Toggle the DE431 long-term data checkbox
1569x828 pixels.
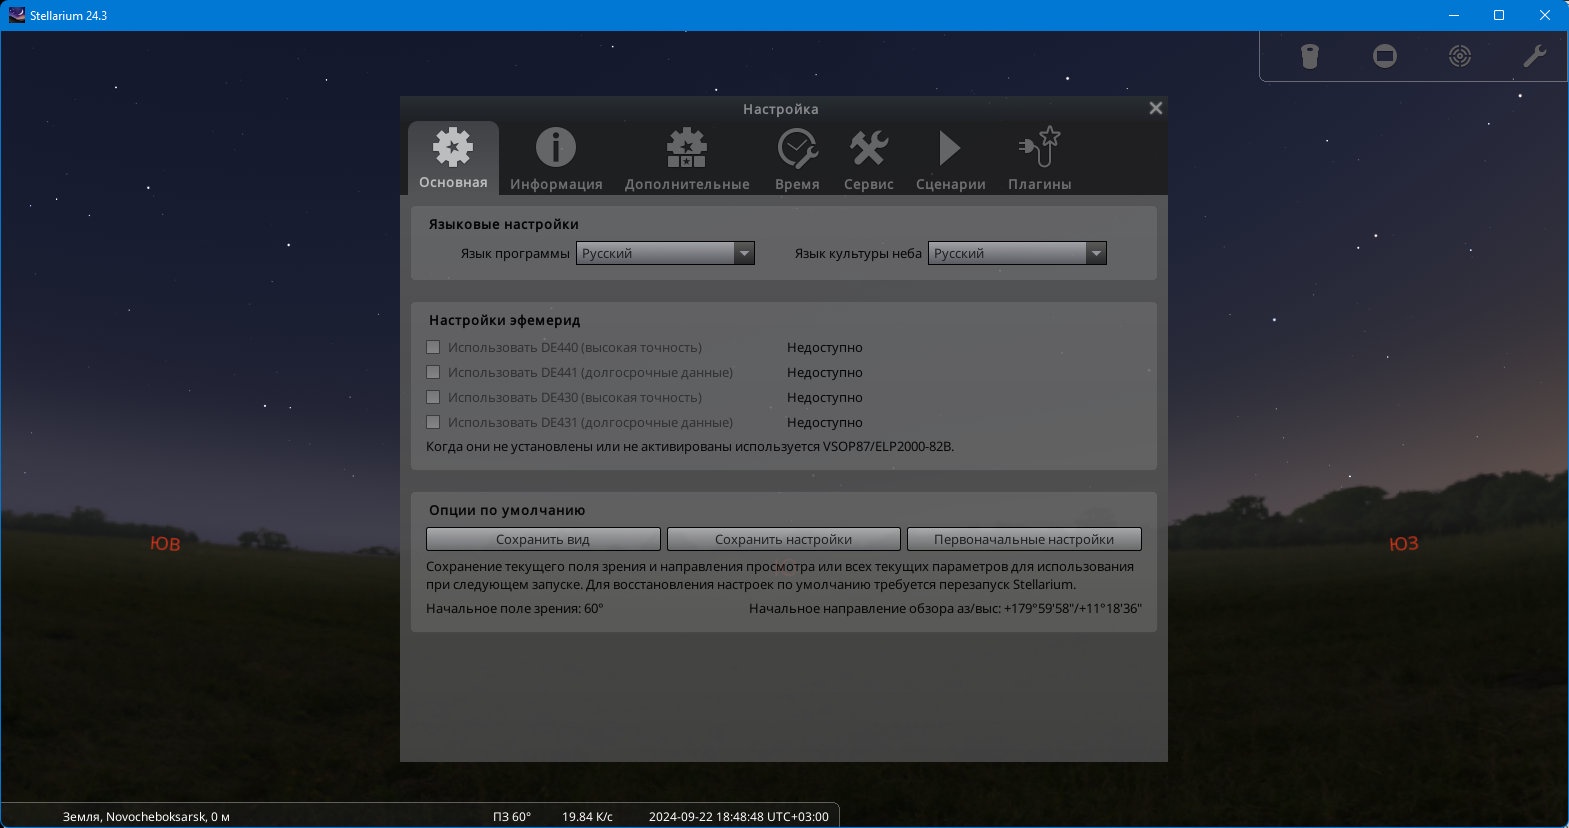(433, 422)
